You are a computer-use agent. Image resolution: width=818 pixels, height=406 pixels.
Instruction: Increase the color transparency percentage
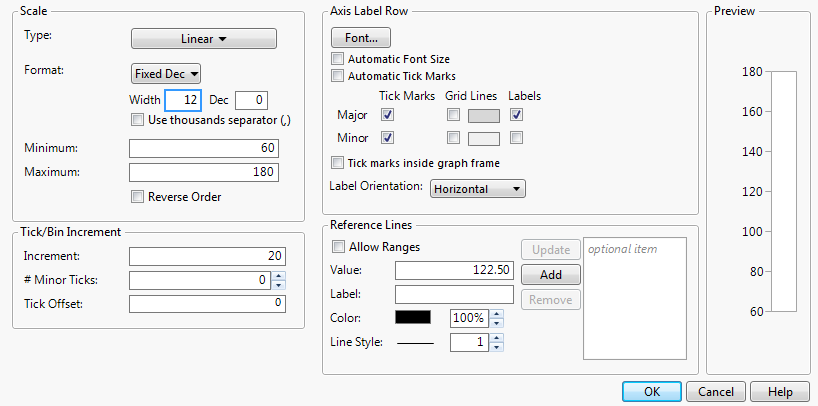coord(497,313)
